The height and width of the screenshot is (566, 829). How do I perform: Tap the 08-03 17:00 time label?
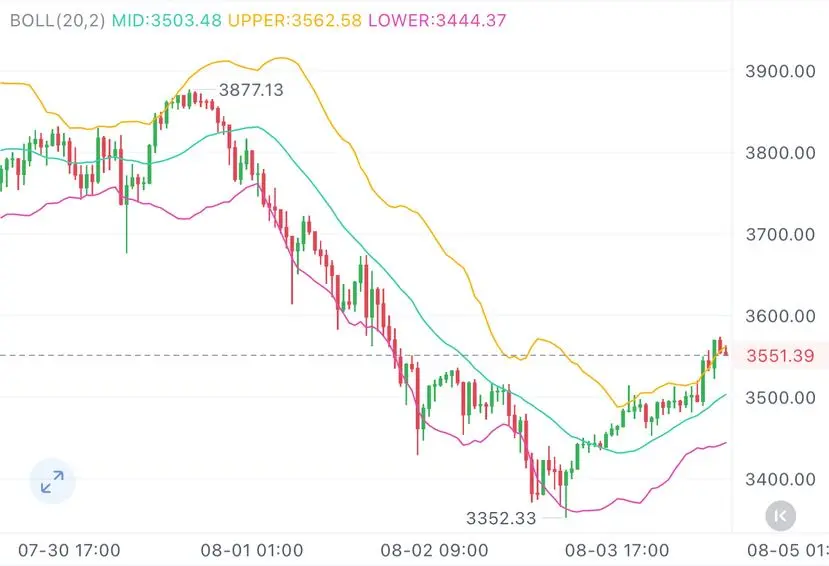pos(617,550)
